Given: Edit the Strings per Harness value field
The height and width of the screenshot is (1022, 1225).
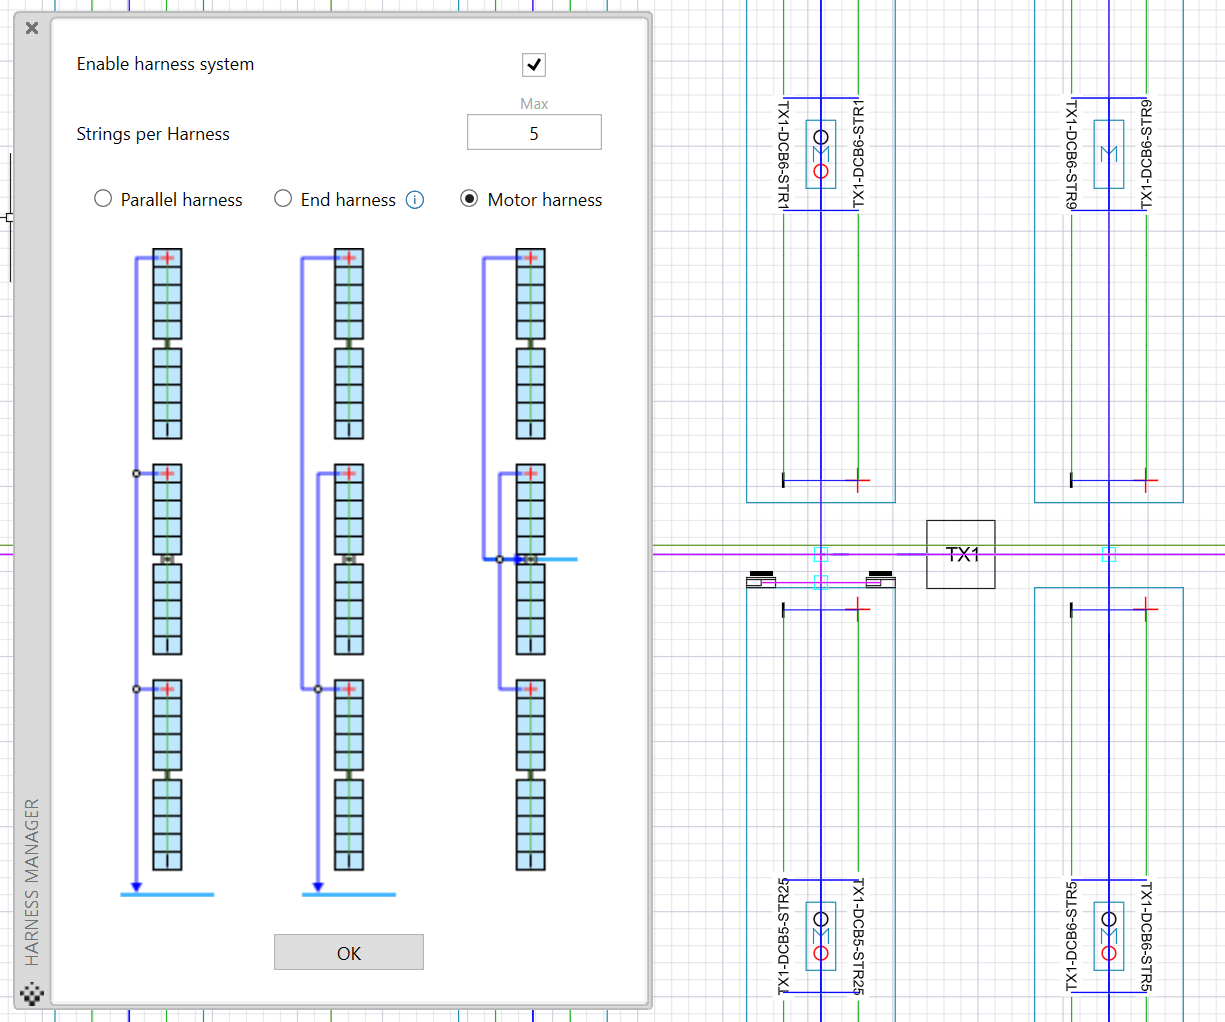Looking at the screenshot, I should pos(534,132).
